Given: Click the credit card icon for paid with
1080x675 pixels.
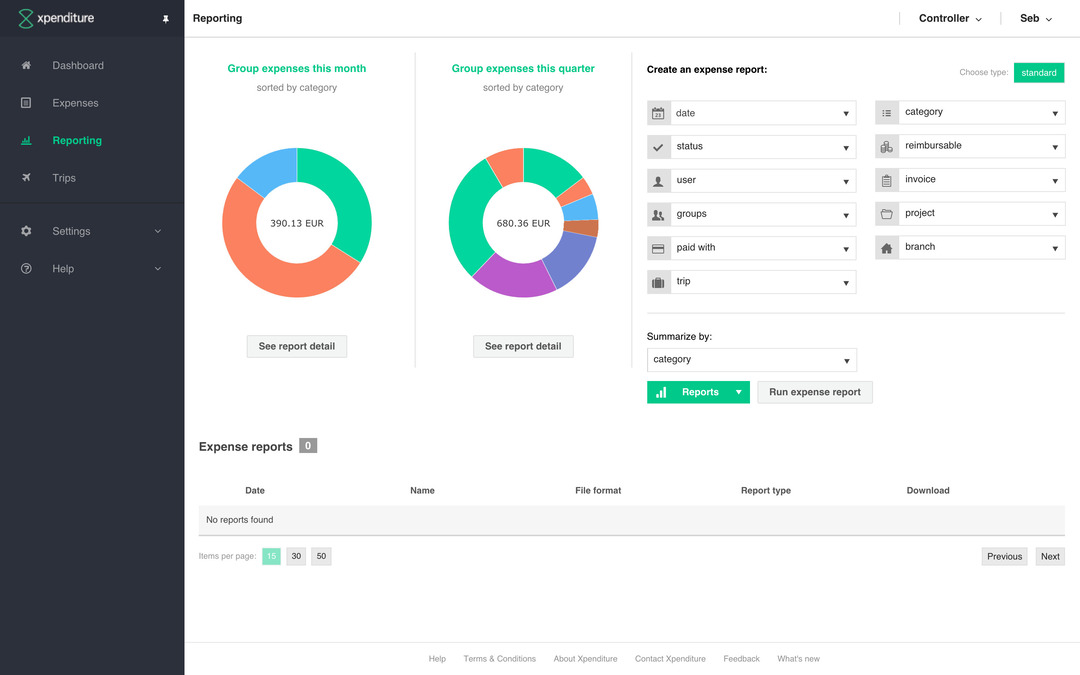Looking at the screenshot, I should pyautogui.click(x=657, y=247).
